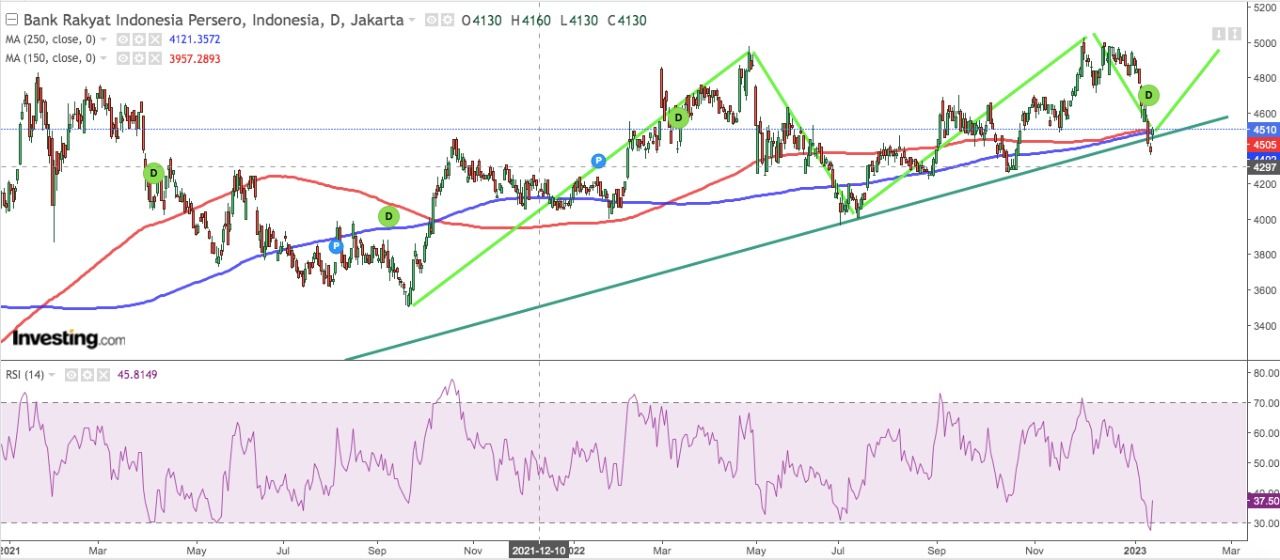Image resolution: width=1280 pixels, height=560 pixels.
Task: Click the Investing.com logo
Action: point(69,338)
